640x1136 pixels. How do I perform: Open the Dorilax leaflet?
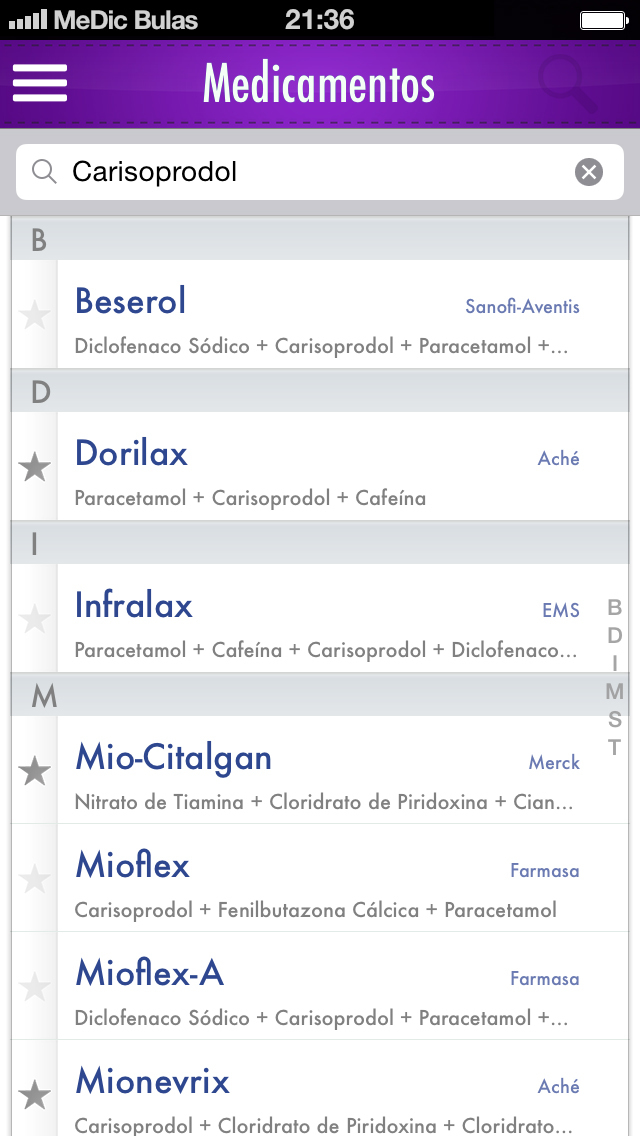click(320, 468)
